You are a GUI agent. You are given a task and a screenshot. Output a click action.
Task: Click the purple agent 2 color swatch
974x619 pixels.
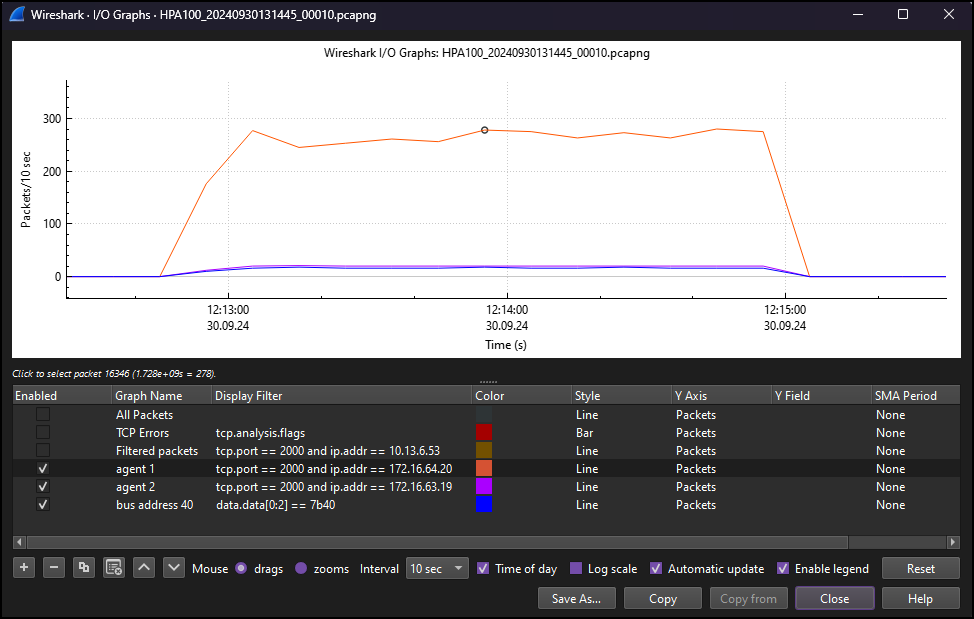483,486
